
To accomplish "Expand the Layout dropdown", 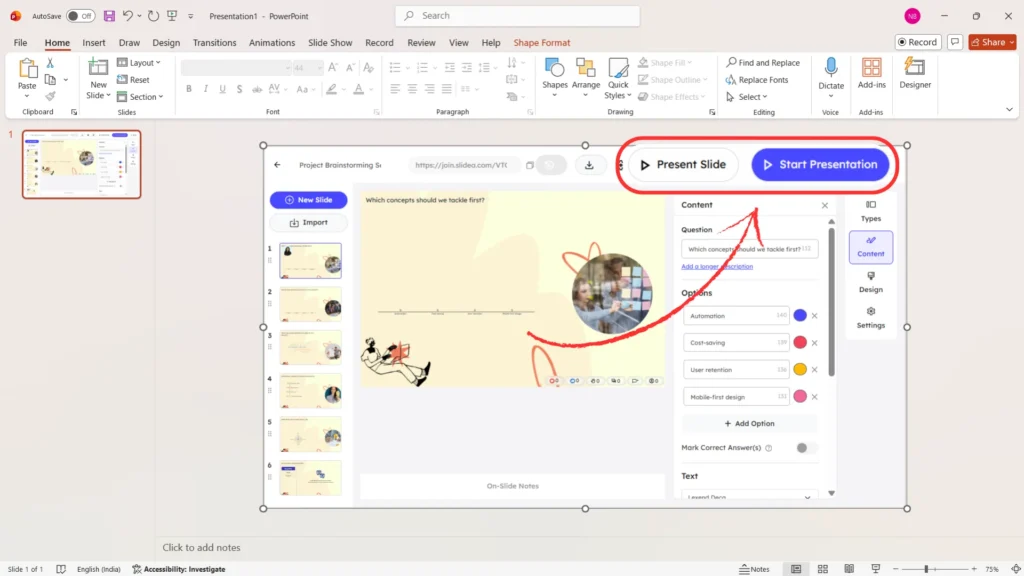I will coord(144,63).
